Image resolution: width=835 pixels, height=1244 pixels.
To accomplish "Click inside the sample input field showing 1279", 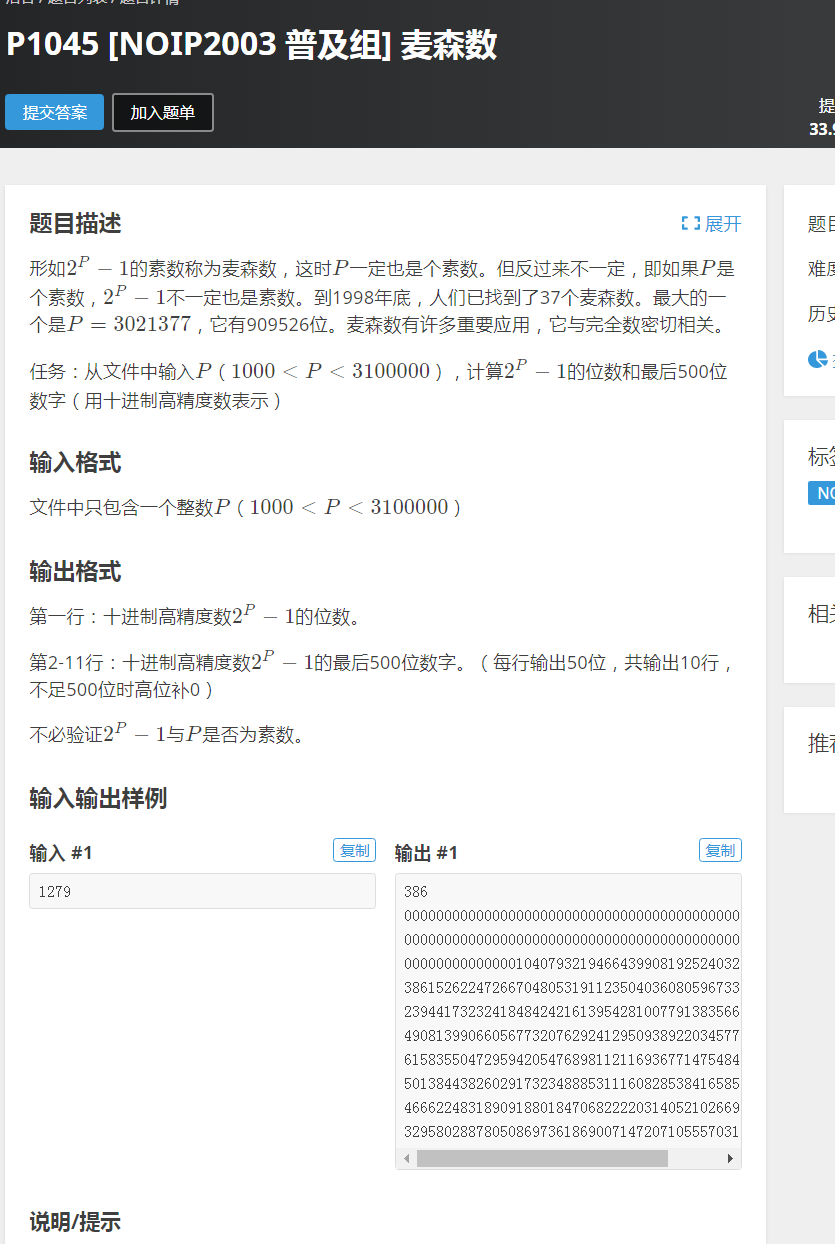I will [202, 891].
